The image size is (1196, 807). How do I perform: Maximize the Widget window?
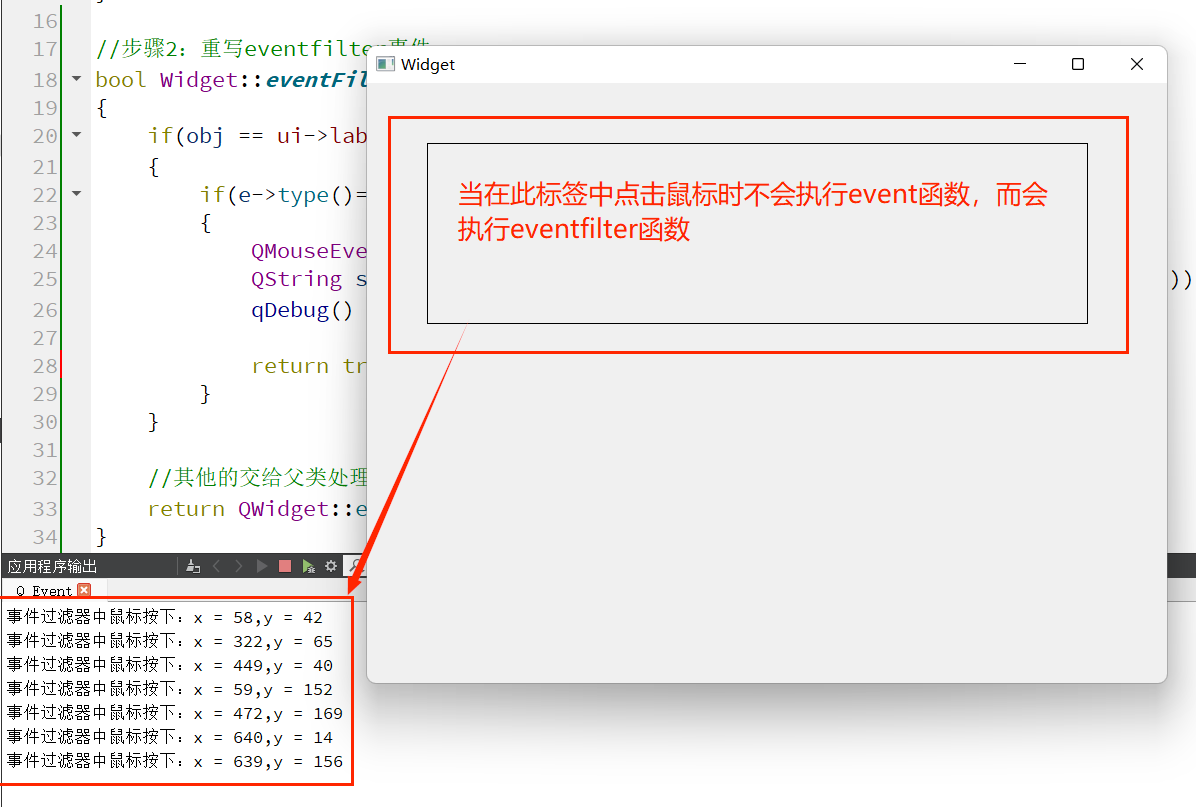coord(1078,64)
